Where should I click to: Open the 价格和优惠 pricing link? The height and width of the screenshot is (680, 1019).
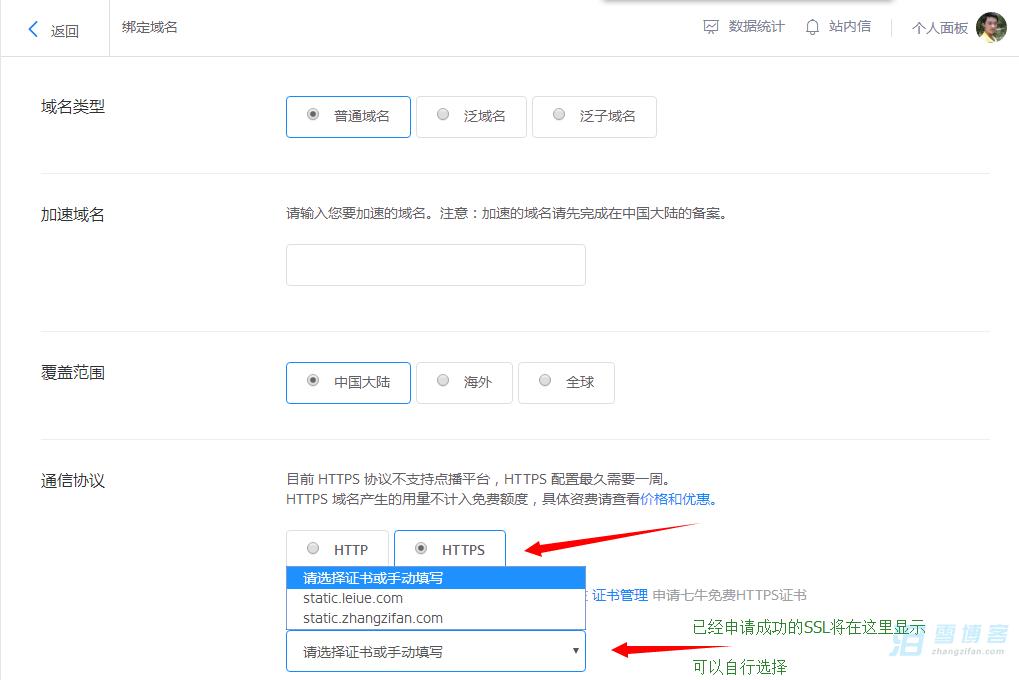[675, 499]
